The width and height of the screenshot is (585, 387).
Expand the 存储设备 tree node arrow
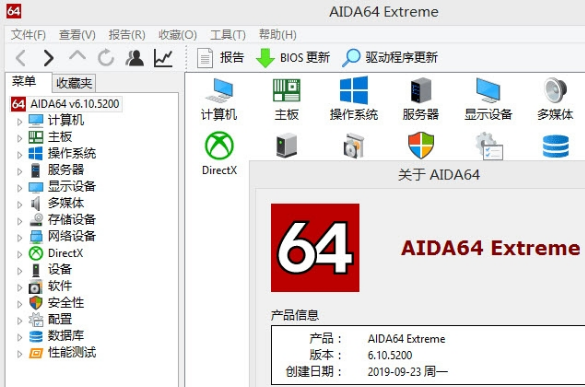[19, 221]
